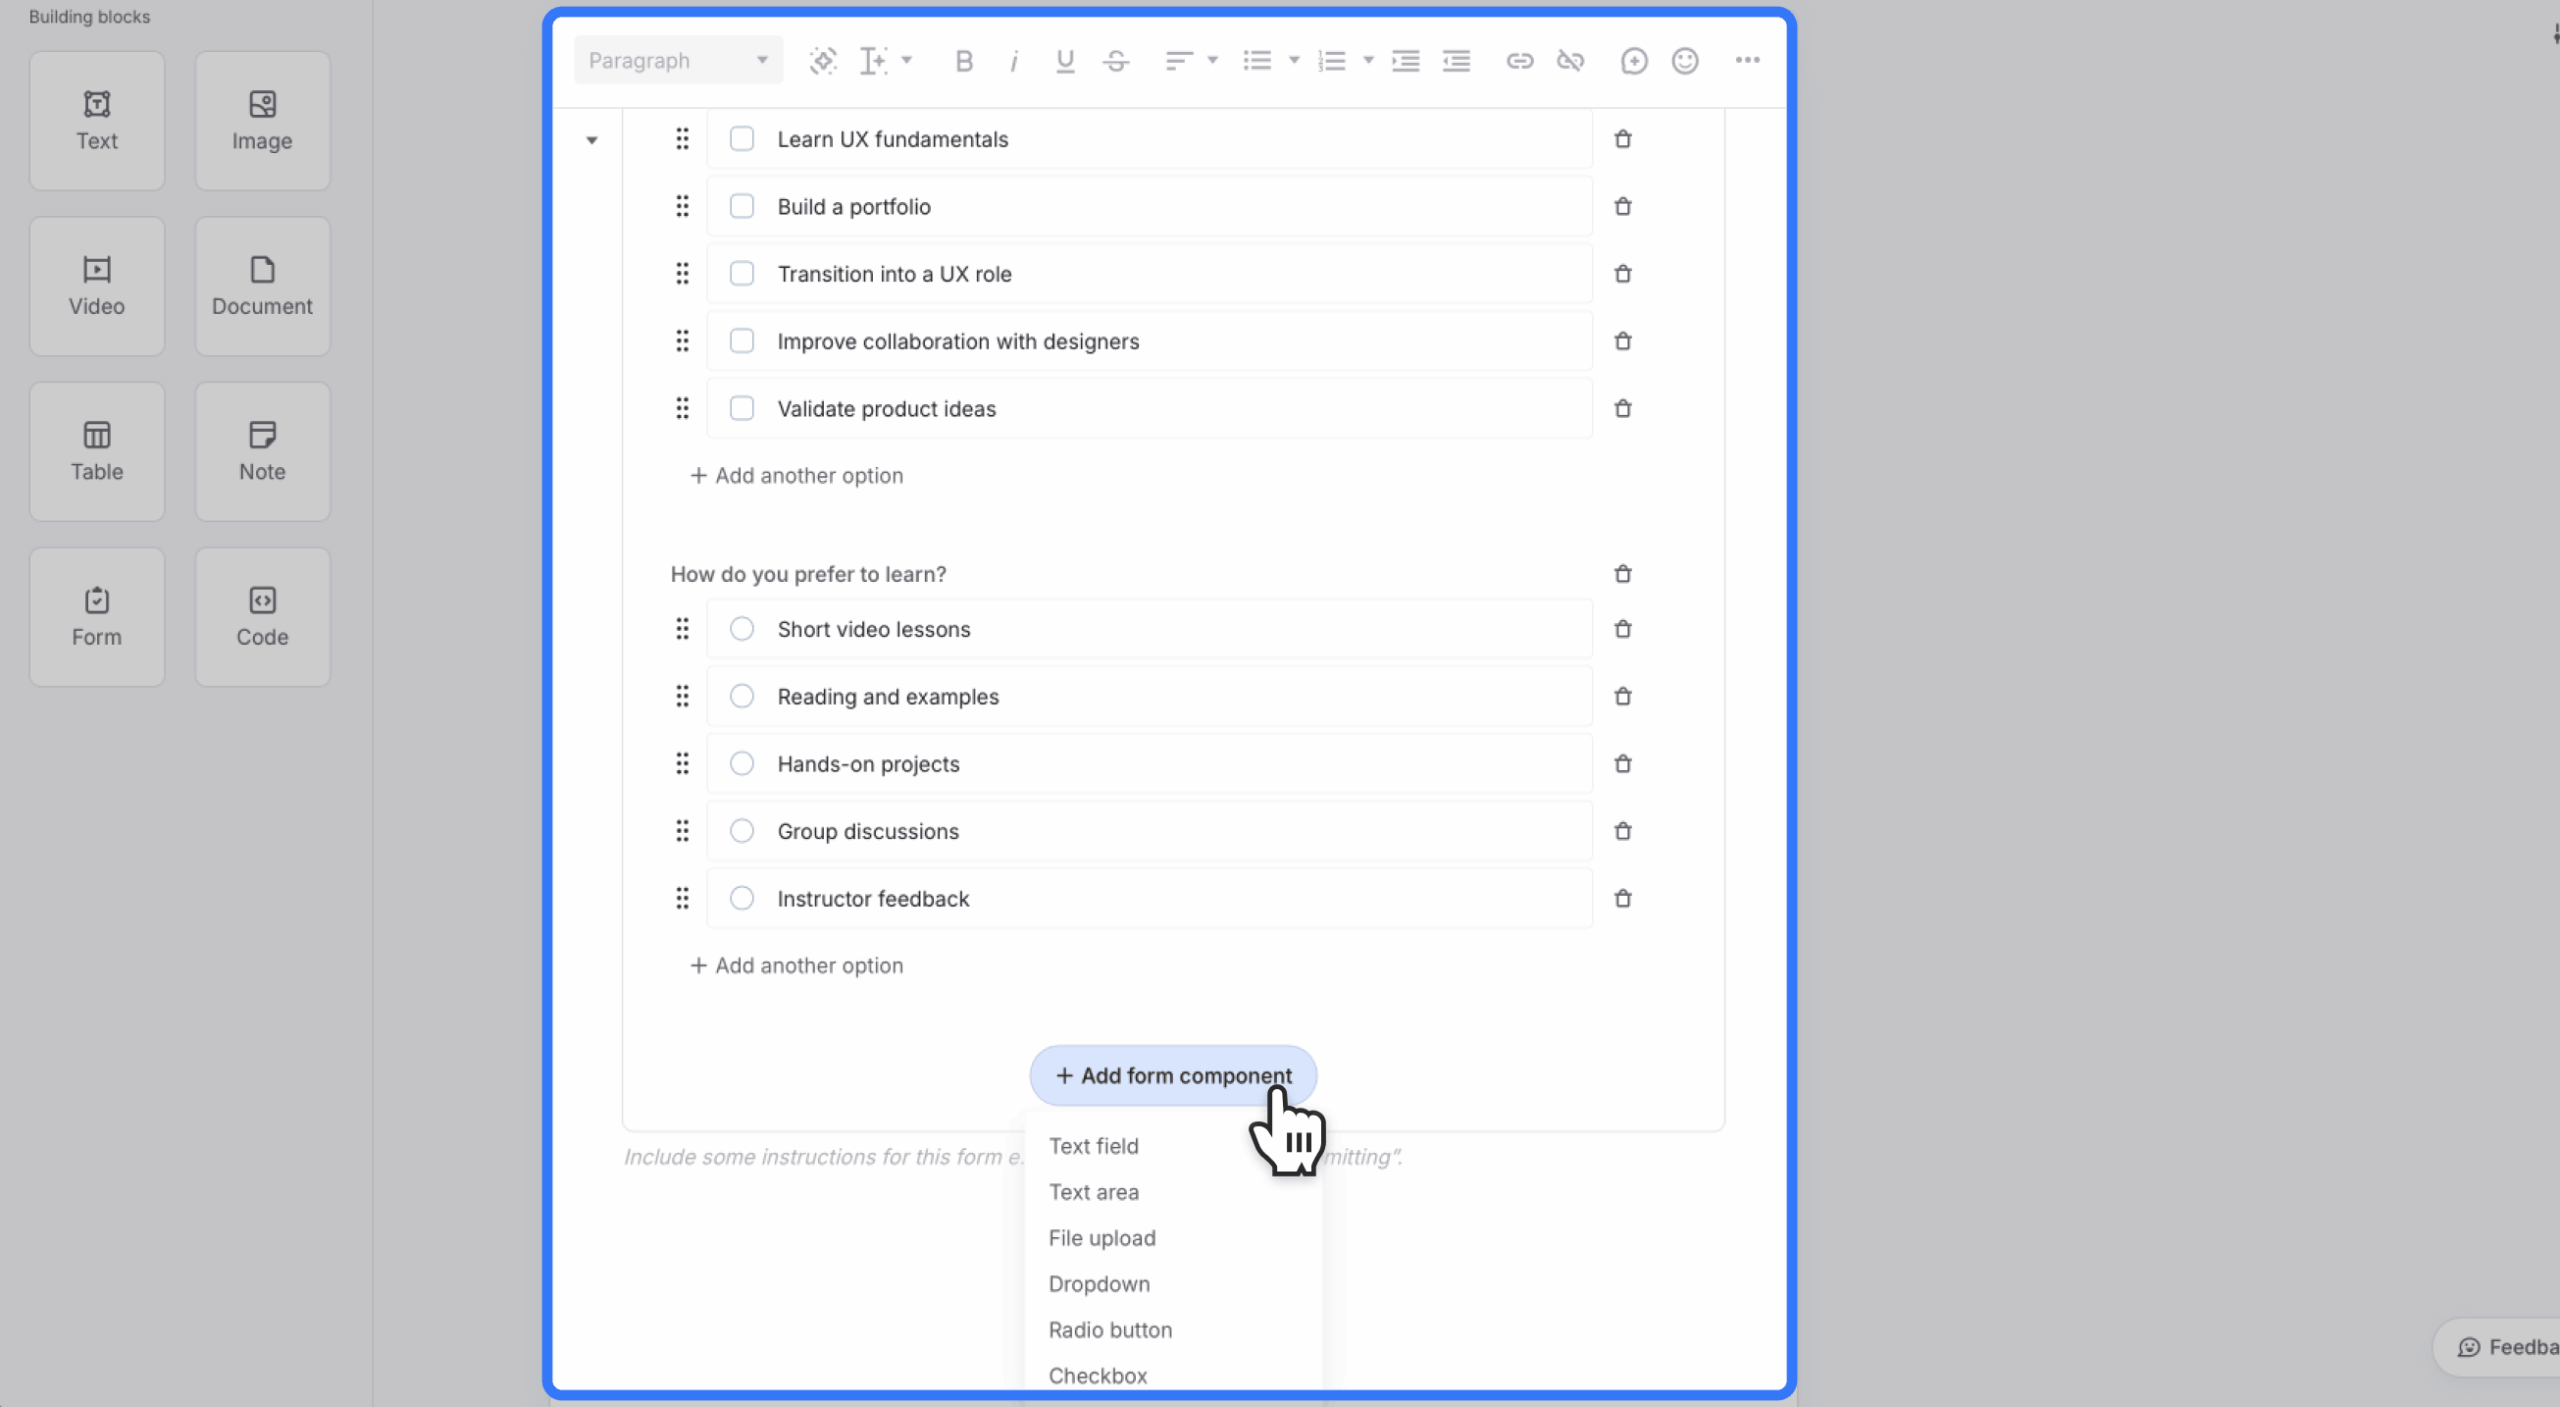Viewport: 2560px width, 1407px height.
Task: Open the Paragraph style dropdown
Action: coord(678,60)
